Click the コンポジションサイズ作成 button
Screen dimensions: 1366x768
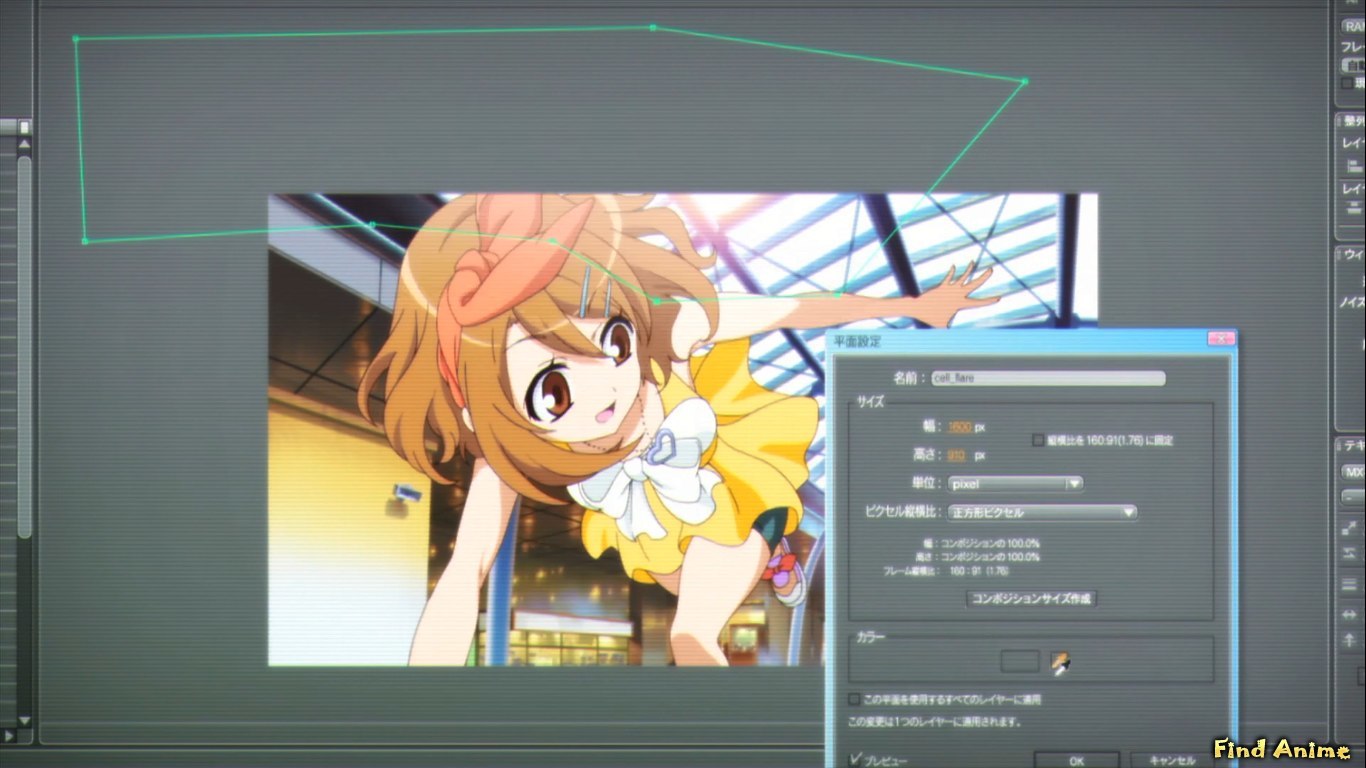click(x=1032, y=598)
